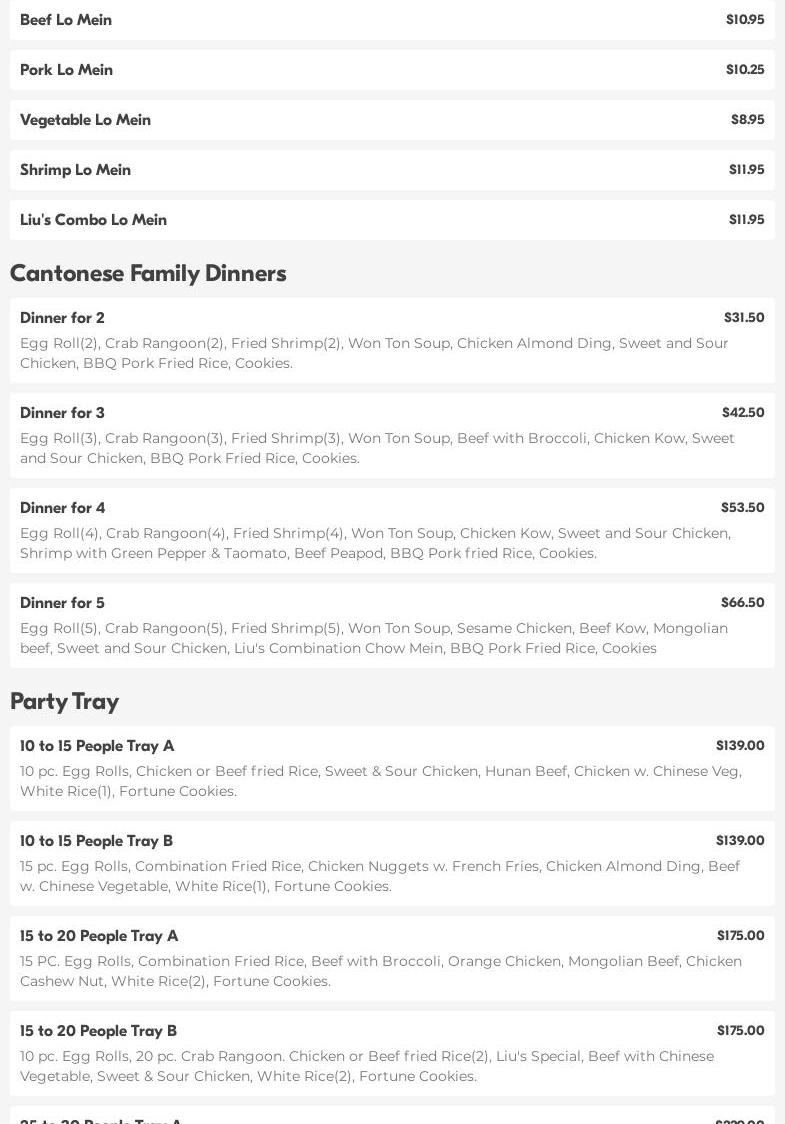Open the Dinner for 2 option

(x=62, y=318)
